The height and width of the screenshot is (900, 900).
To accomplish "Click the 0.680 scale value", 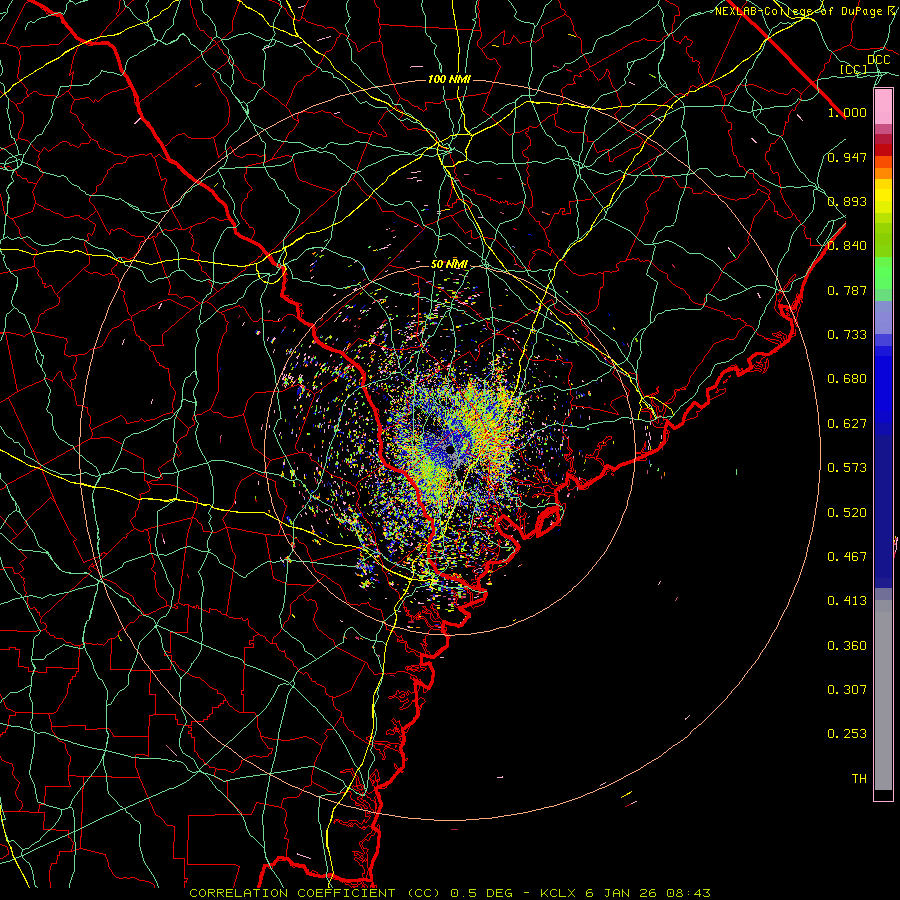I will tap(847, 379).
